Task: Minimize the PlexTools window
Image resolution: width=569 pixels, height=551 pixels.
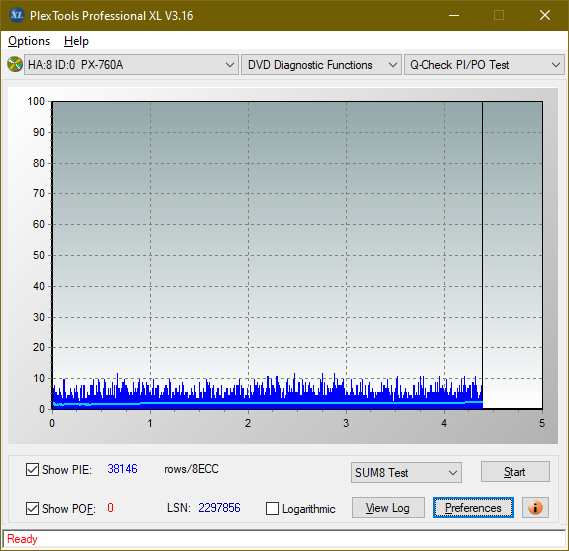Action: 454,15
